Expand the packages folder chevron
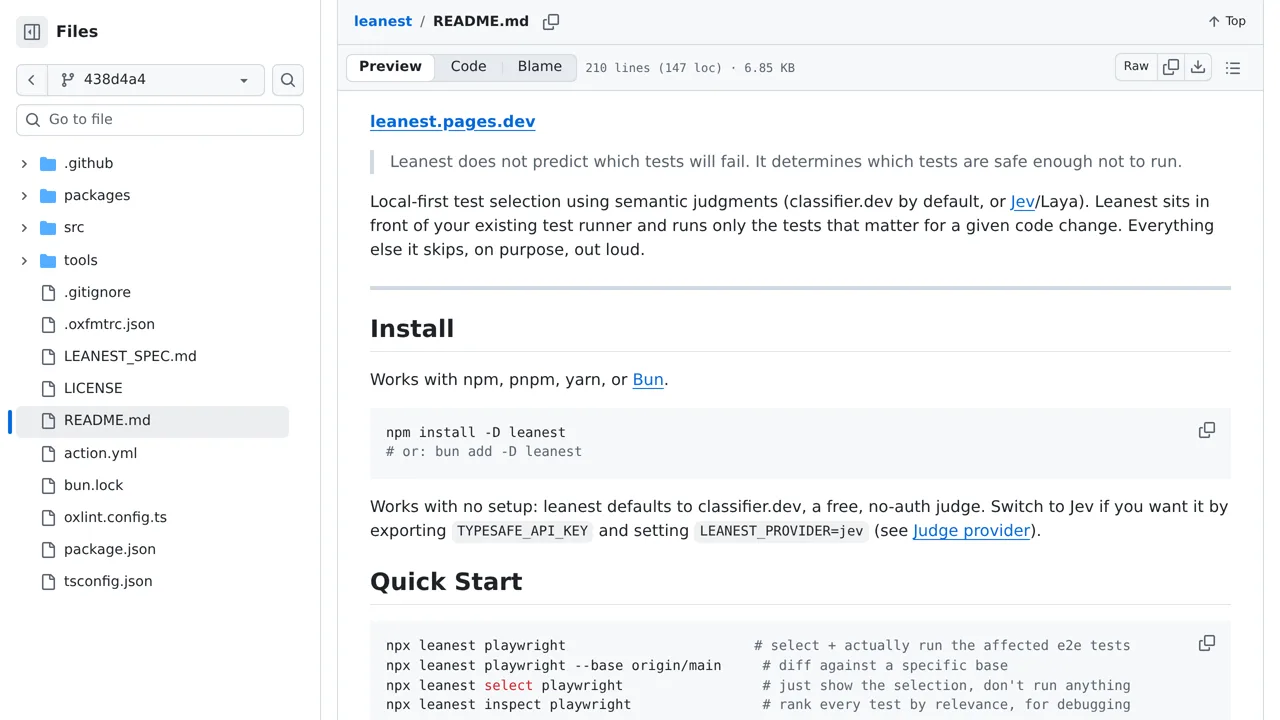The image size is (1280, 720). pos(24,196)
